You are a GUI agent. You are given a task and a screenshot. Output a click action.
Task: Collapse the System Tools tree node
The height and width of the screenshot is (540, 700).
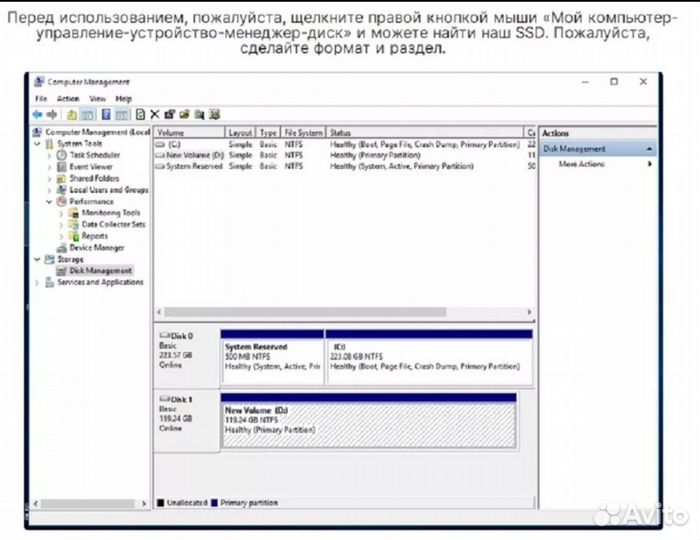click(38, 144)
